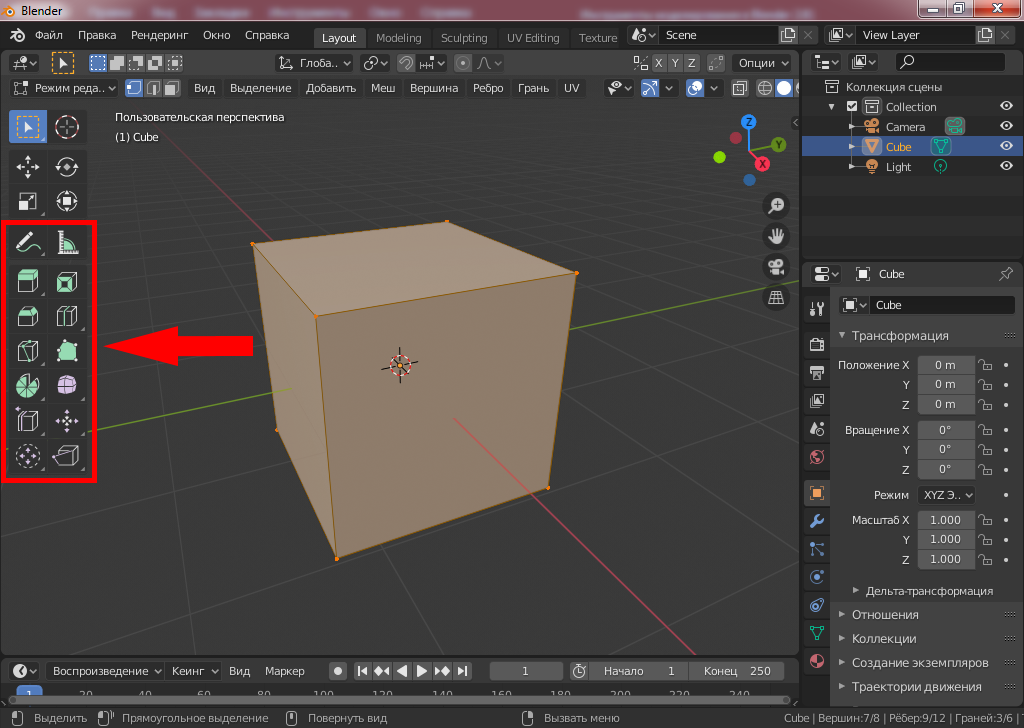Select the Loop Cut tool
The image size is (1024, 728).
click(x=67, y=317)
